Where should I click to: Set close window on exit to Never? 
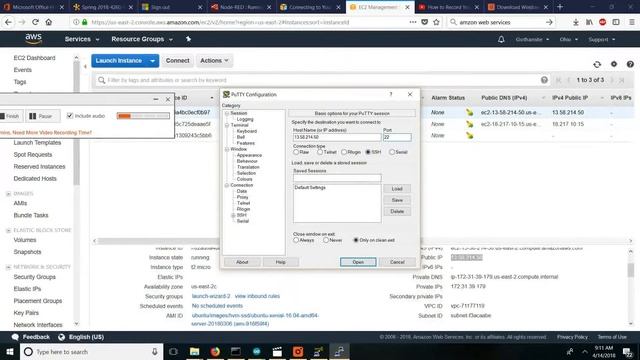(x=326, y=240)
